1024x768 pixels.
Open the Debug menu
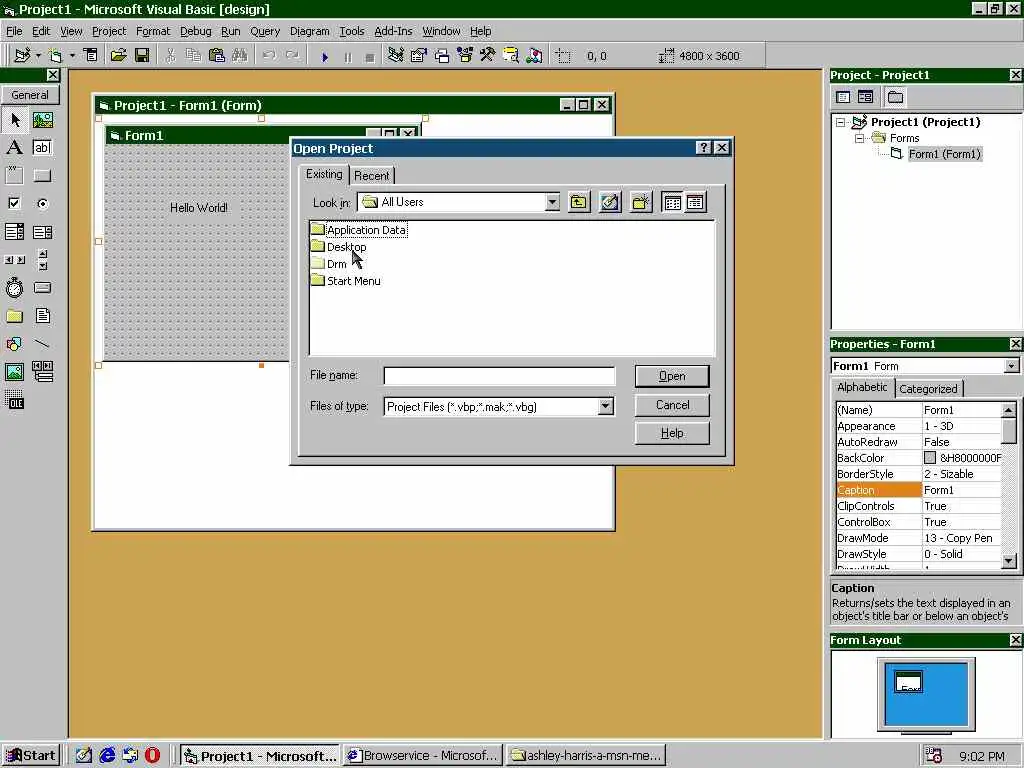pyautogui.click(x=195, y=31)
